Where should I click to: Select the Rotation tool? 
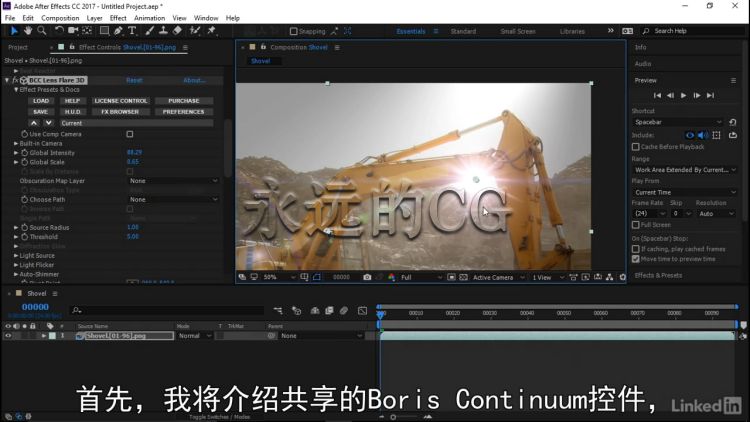58,31
